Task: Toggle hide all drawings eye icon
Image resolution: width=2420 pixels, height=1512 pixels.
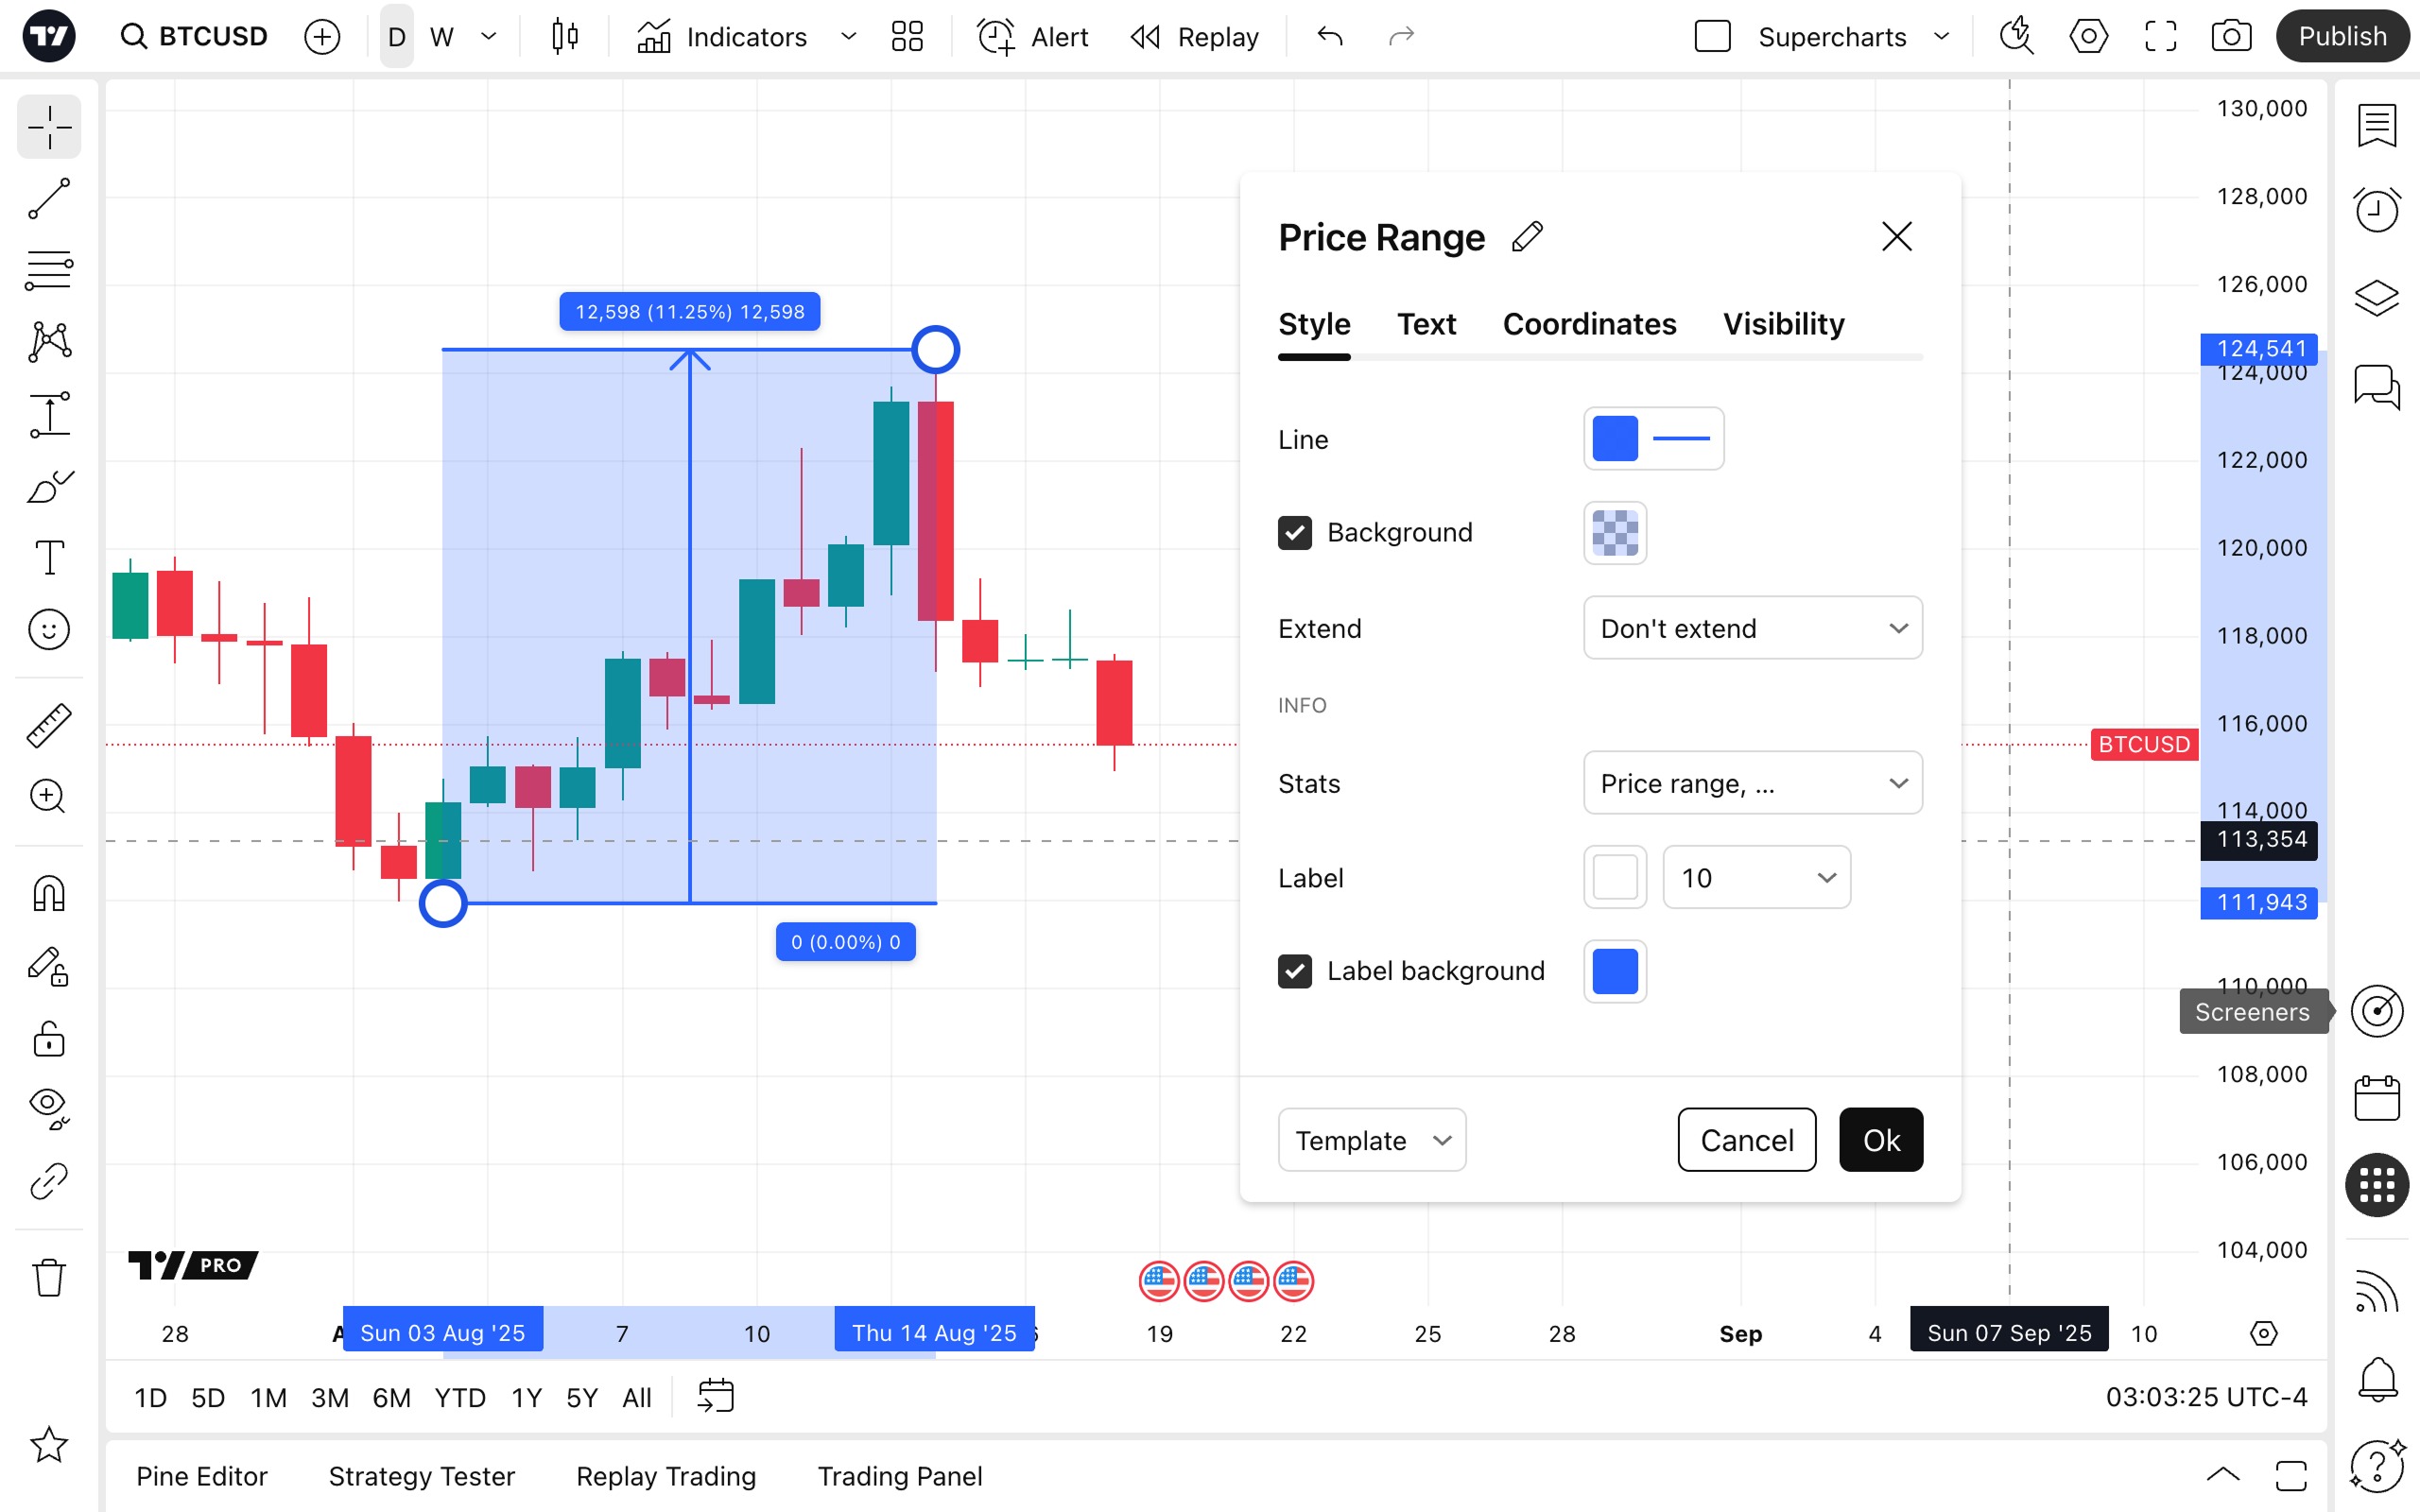Action: 49,1107
